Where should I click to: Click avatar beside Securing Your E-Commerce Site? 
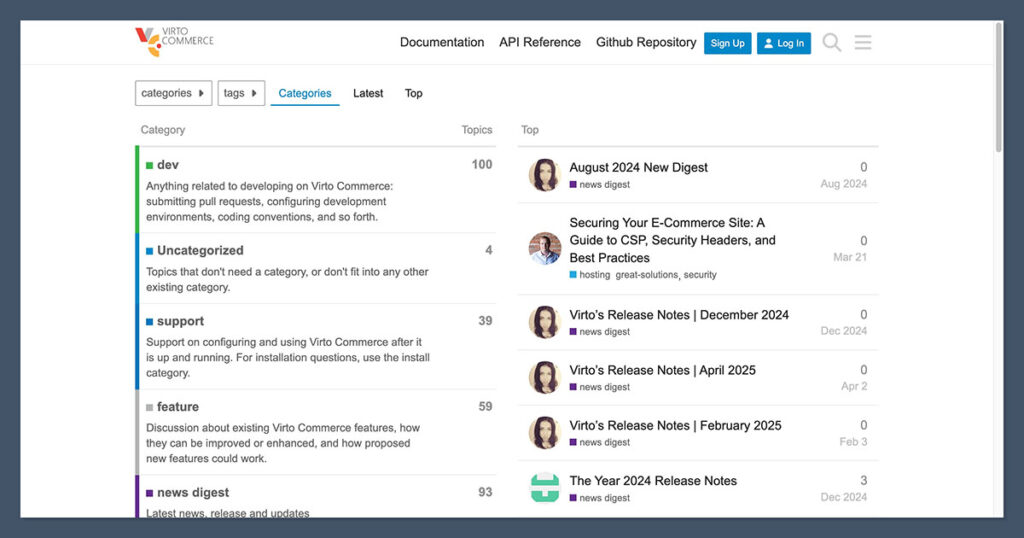545,248
